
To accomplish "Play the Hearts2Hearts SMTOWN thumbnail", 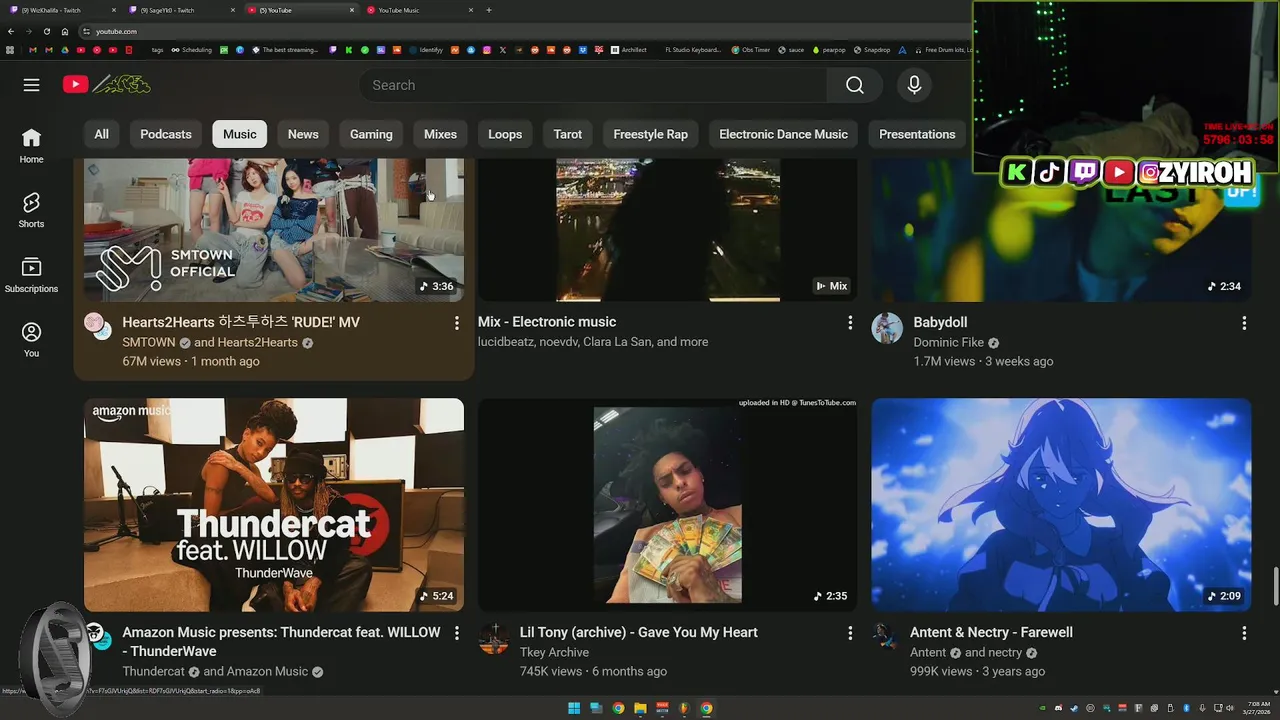I will tap(274, 230).
